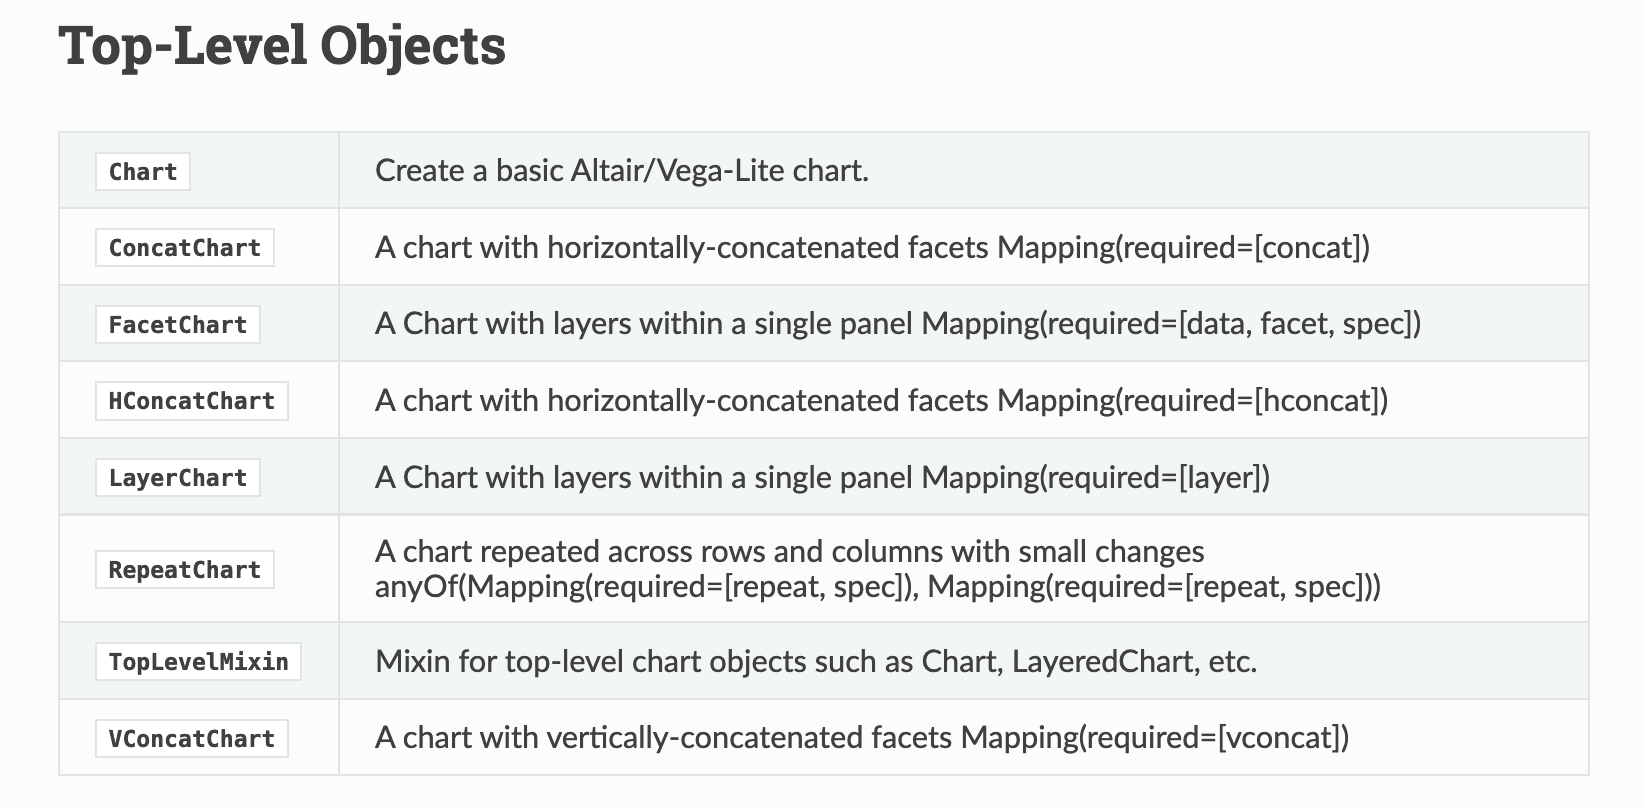Click RepeatChart description about rows and columns
Viewport: 1646px width, 808px height.
pos(789,552)
